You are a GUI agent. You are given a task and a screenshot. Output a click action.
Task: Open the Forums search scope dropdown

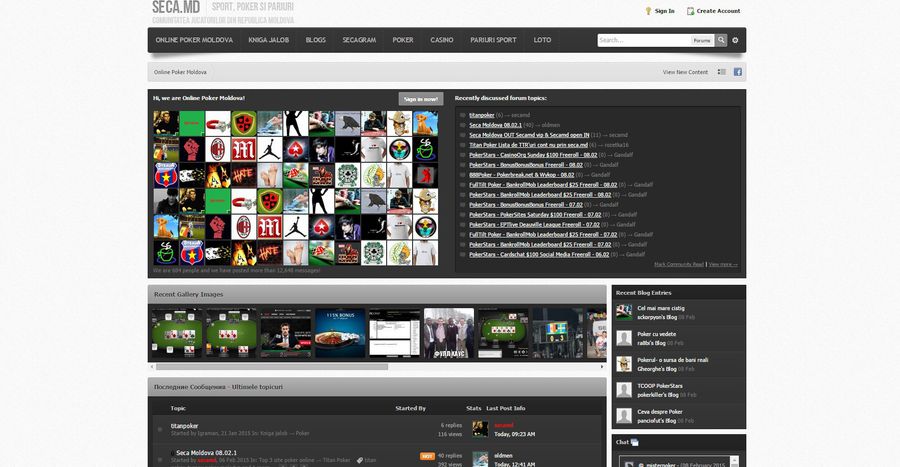[702, 40]
